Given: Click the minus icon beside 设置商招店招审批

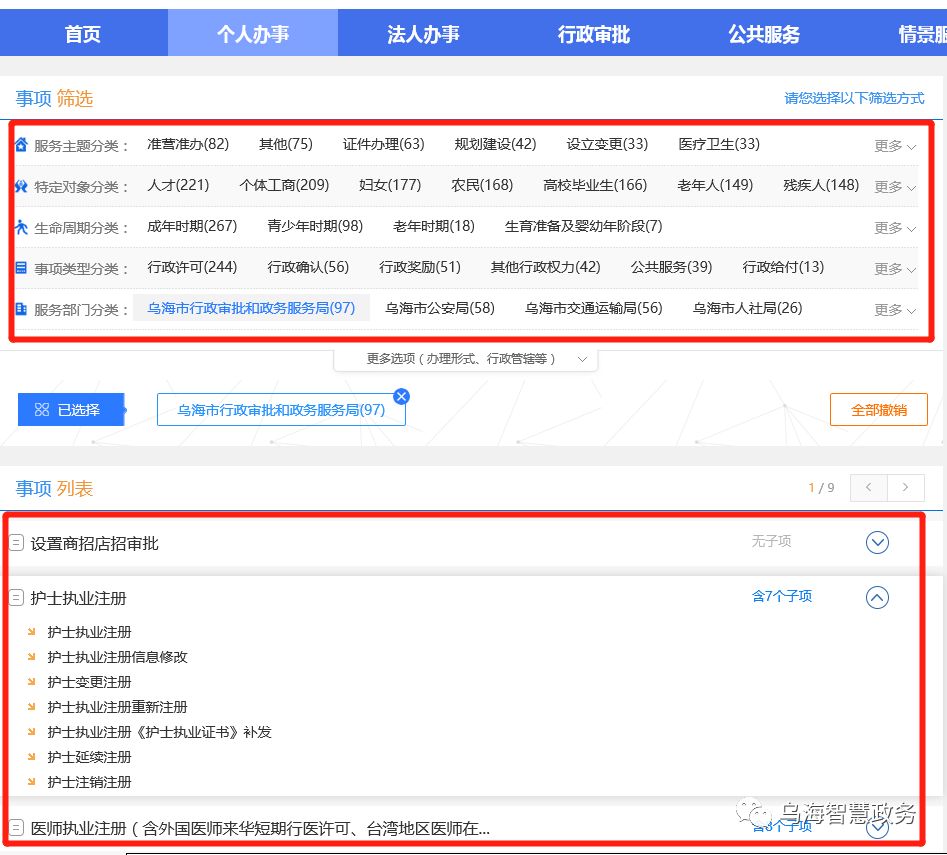Looking at the screenshot, I should [15, 541].
